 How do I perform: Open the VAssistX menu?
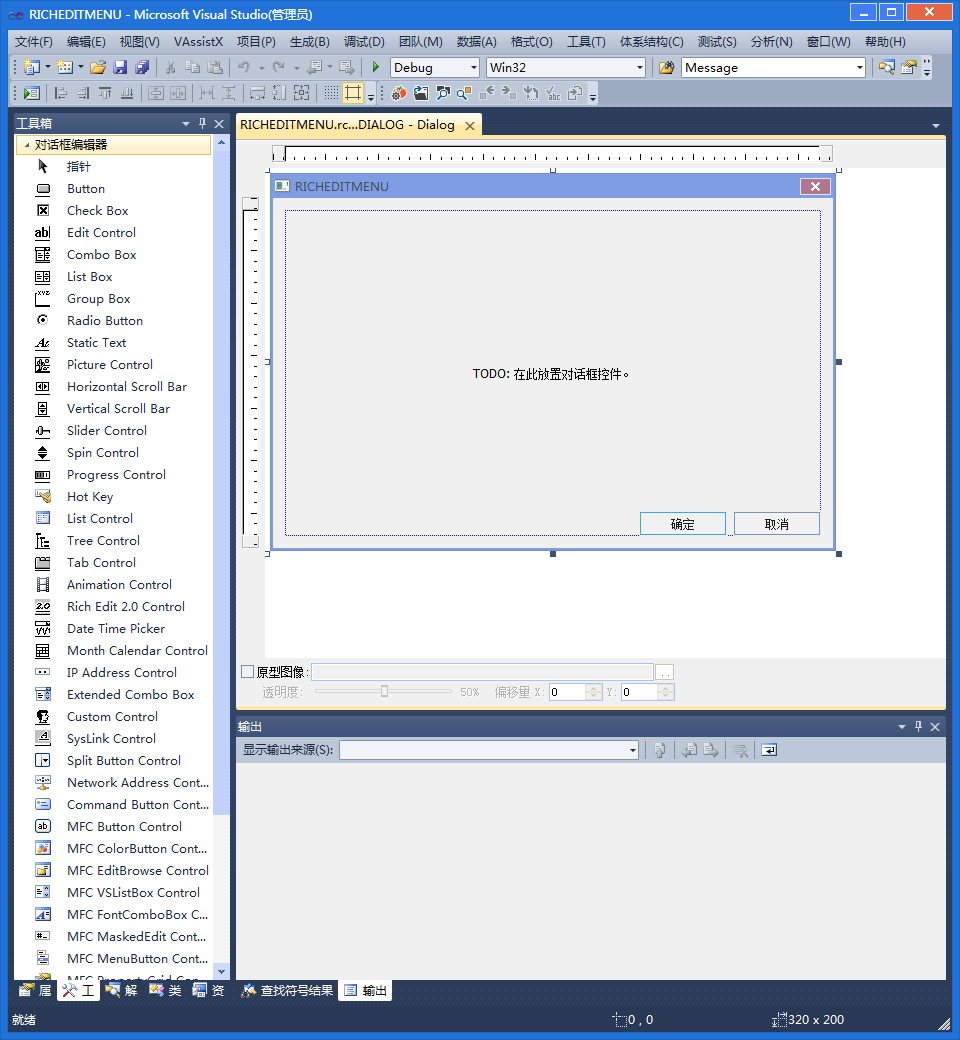[198, 42]
